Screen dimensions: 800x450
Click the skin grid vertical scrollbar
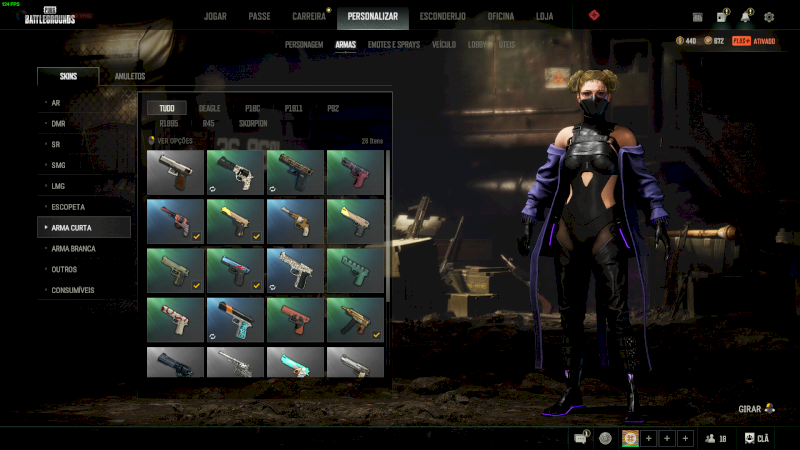click(388, 224)
